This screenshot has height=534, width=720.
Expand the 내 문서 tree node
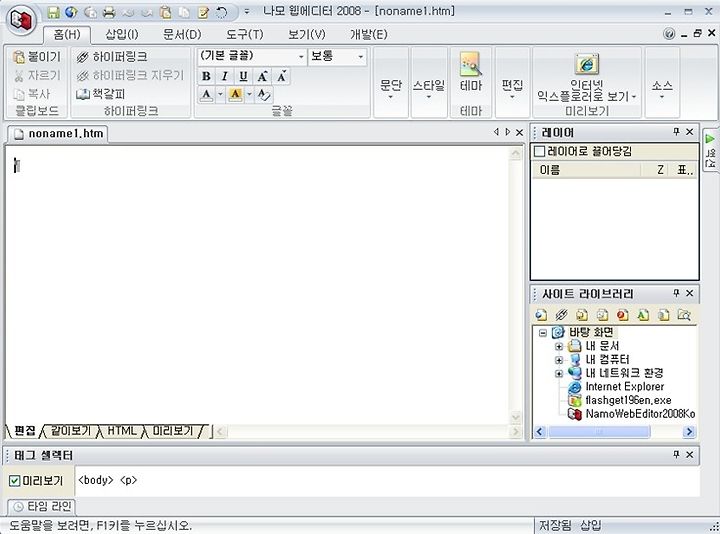coord(558,346)
